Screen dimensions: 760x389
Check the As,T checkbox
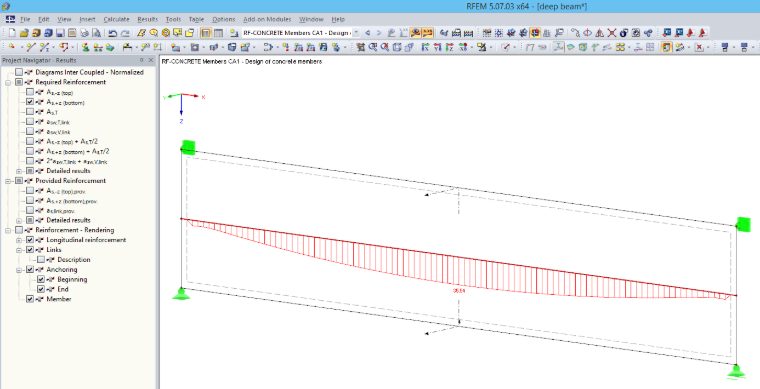[30, 112]
